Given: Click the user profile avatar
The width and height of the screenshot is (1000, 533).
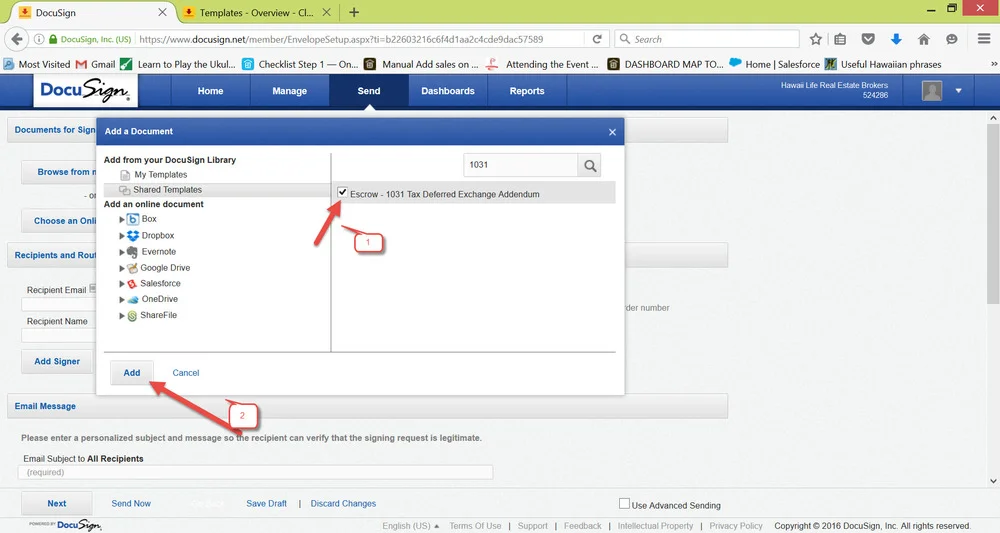Looking at the screenshot, I should click(x=932, y=91).
